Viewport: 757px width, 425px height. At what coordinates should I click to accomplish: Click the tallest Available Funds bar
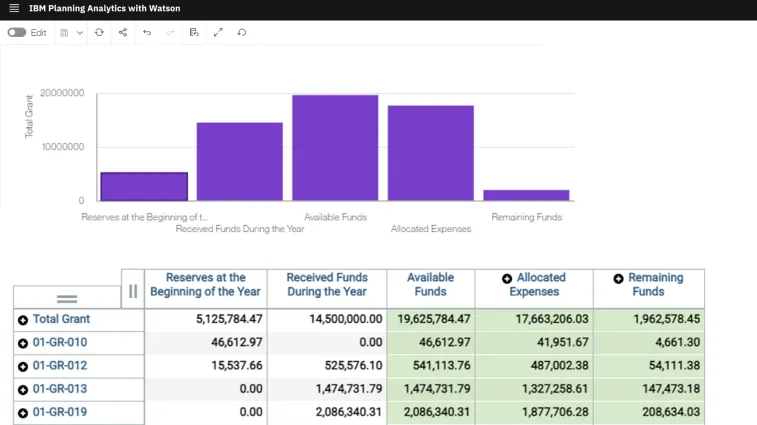(334, 148)
